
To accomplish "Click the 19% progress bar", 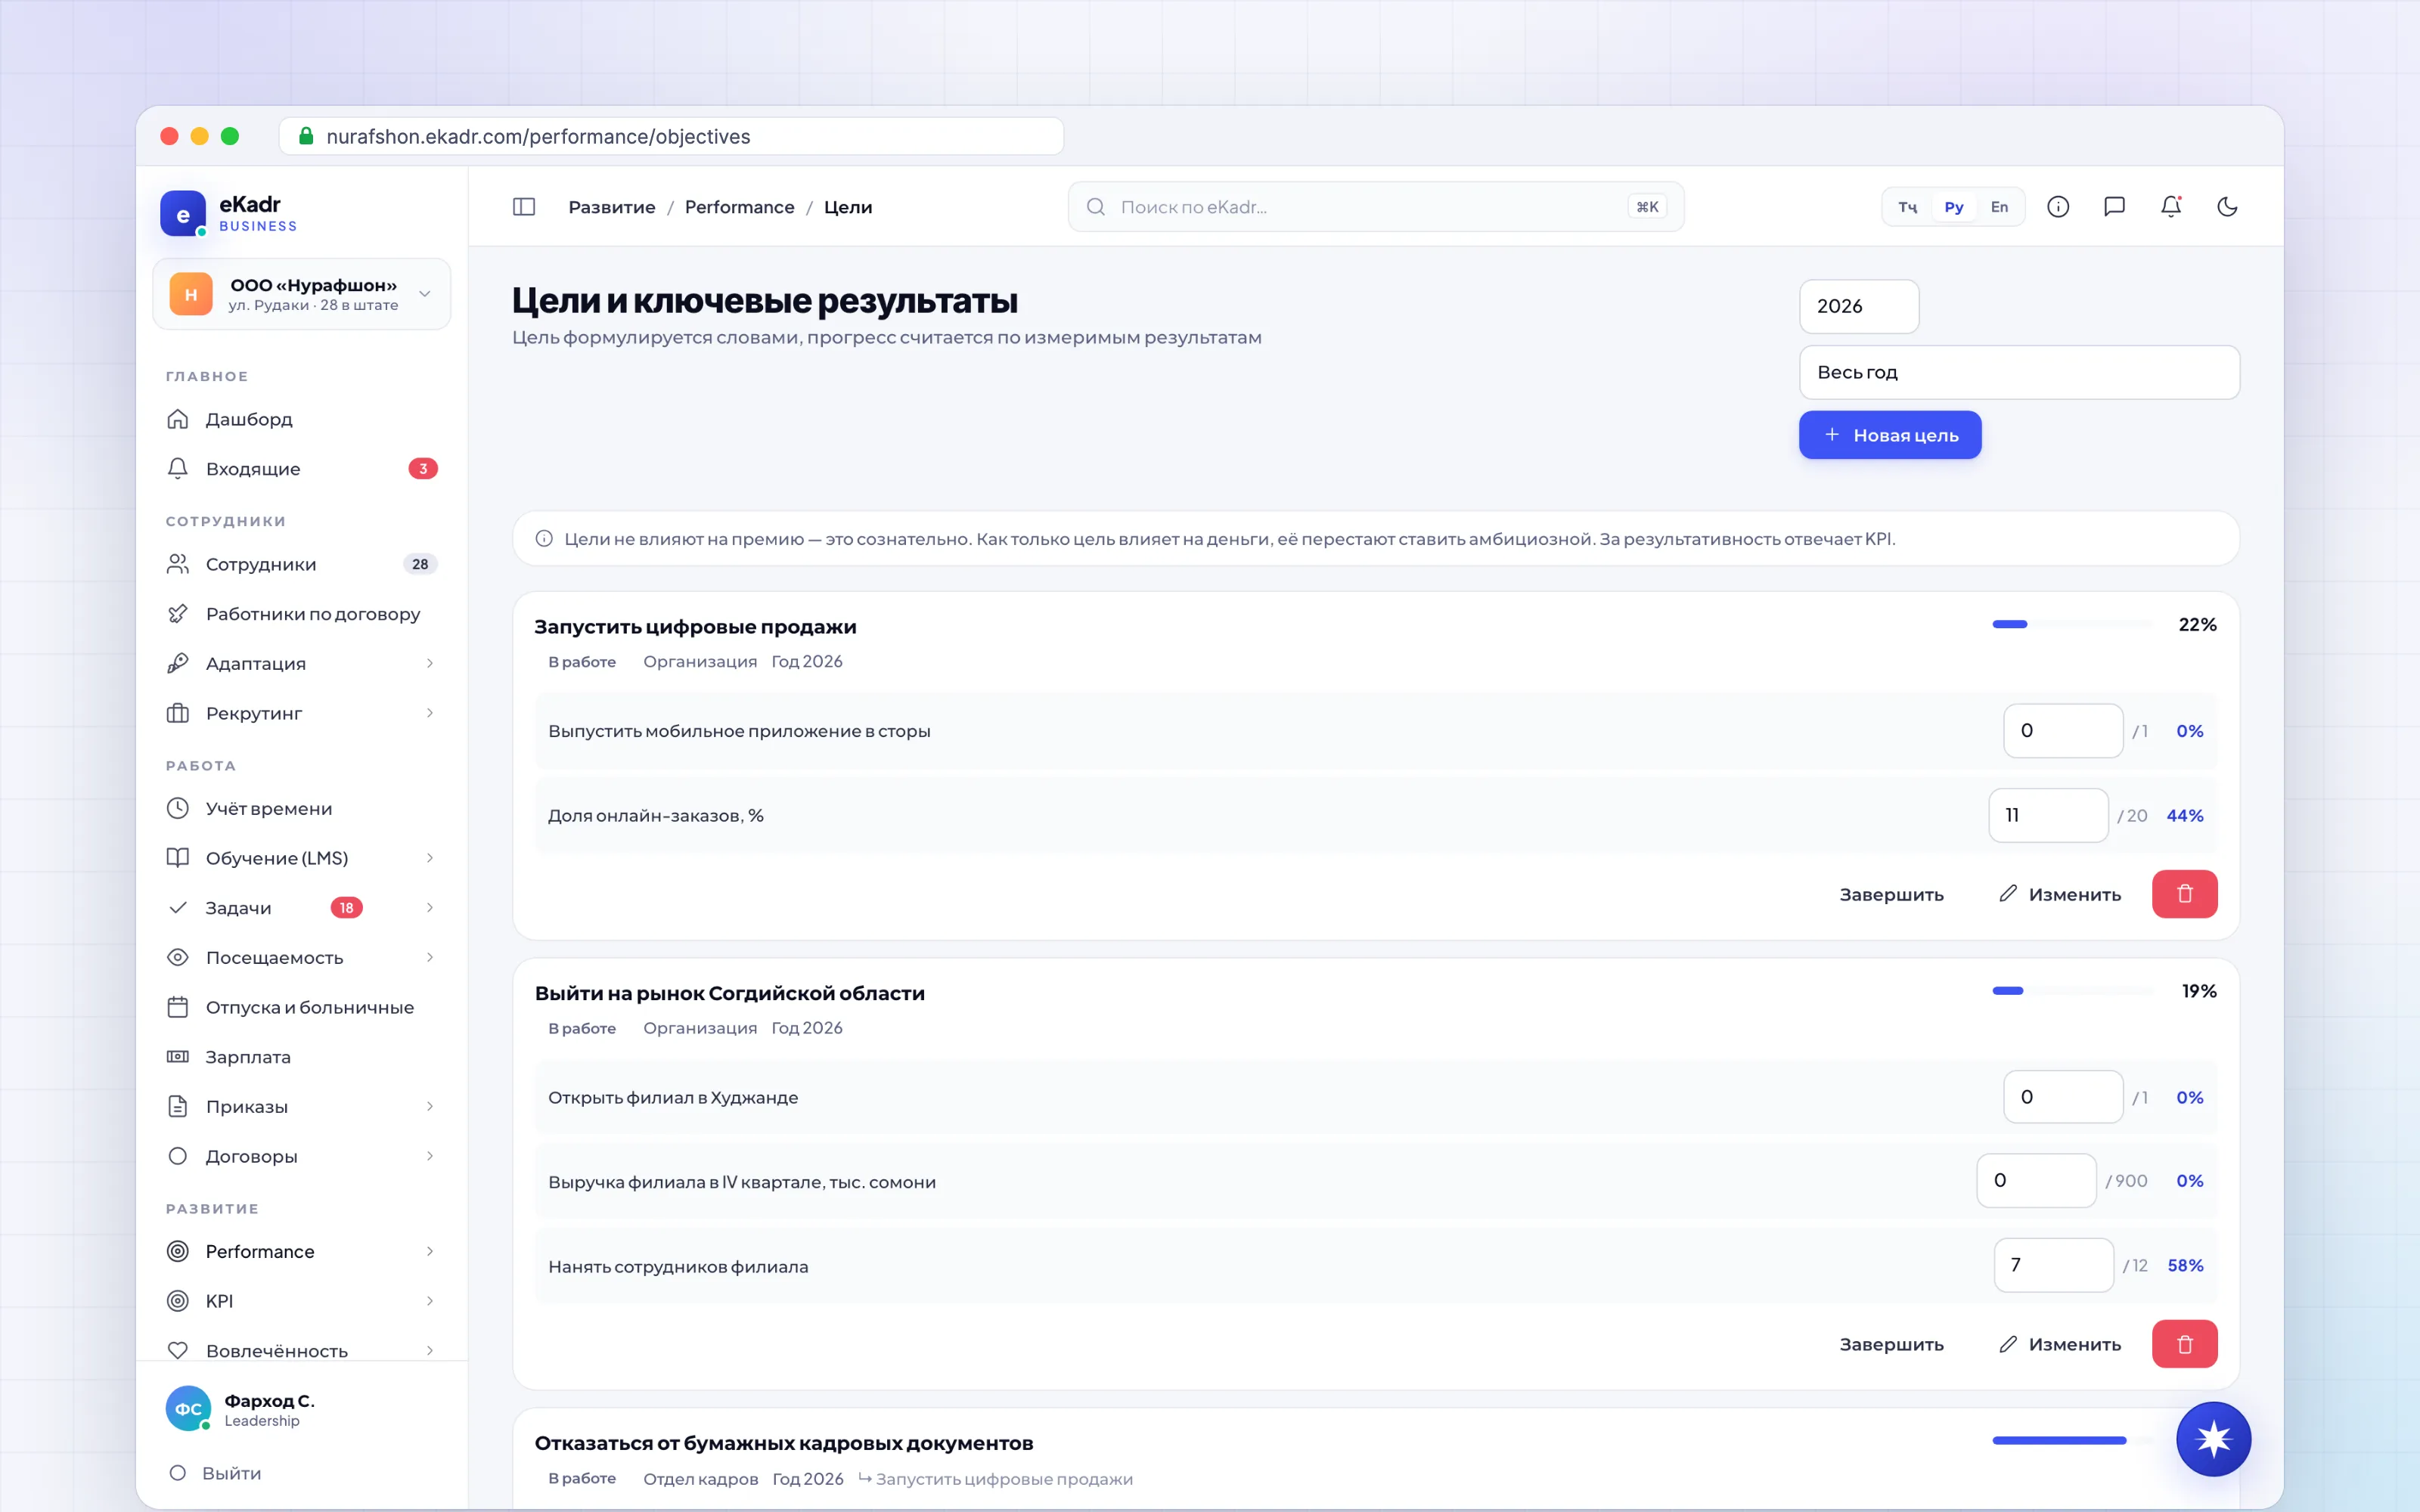I will click(x=2072, y=991).
